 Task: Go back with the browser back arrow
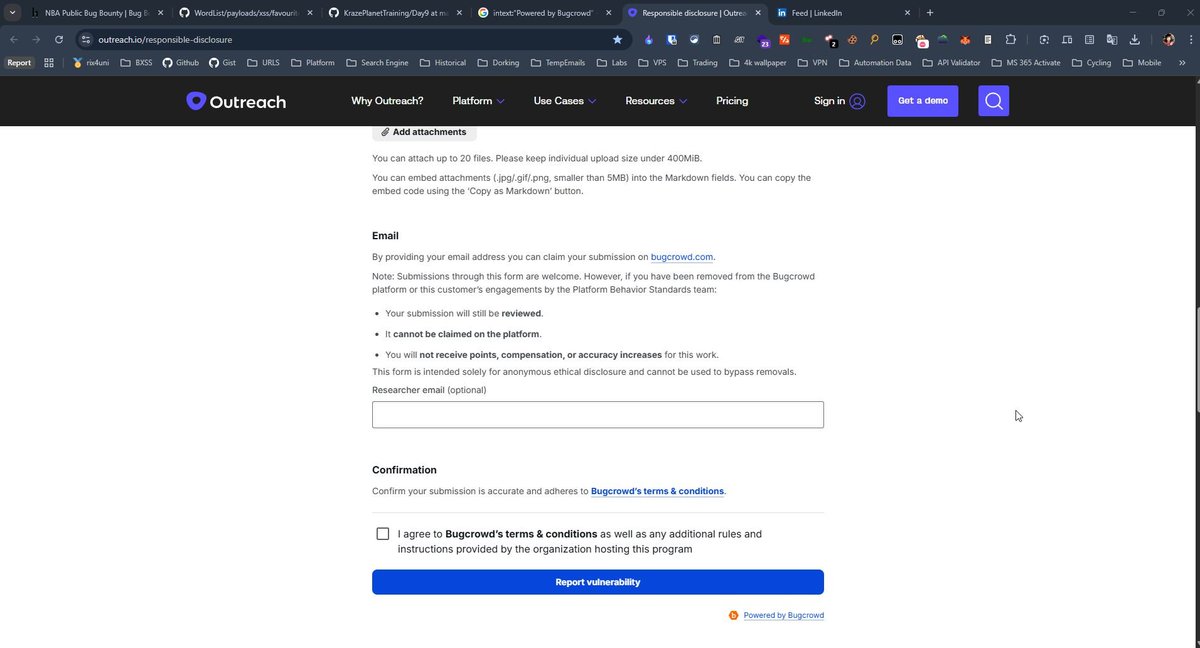pos(14,39)
